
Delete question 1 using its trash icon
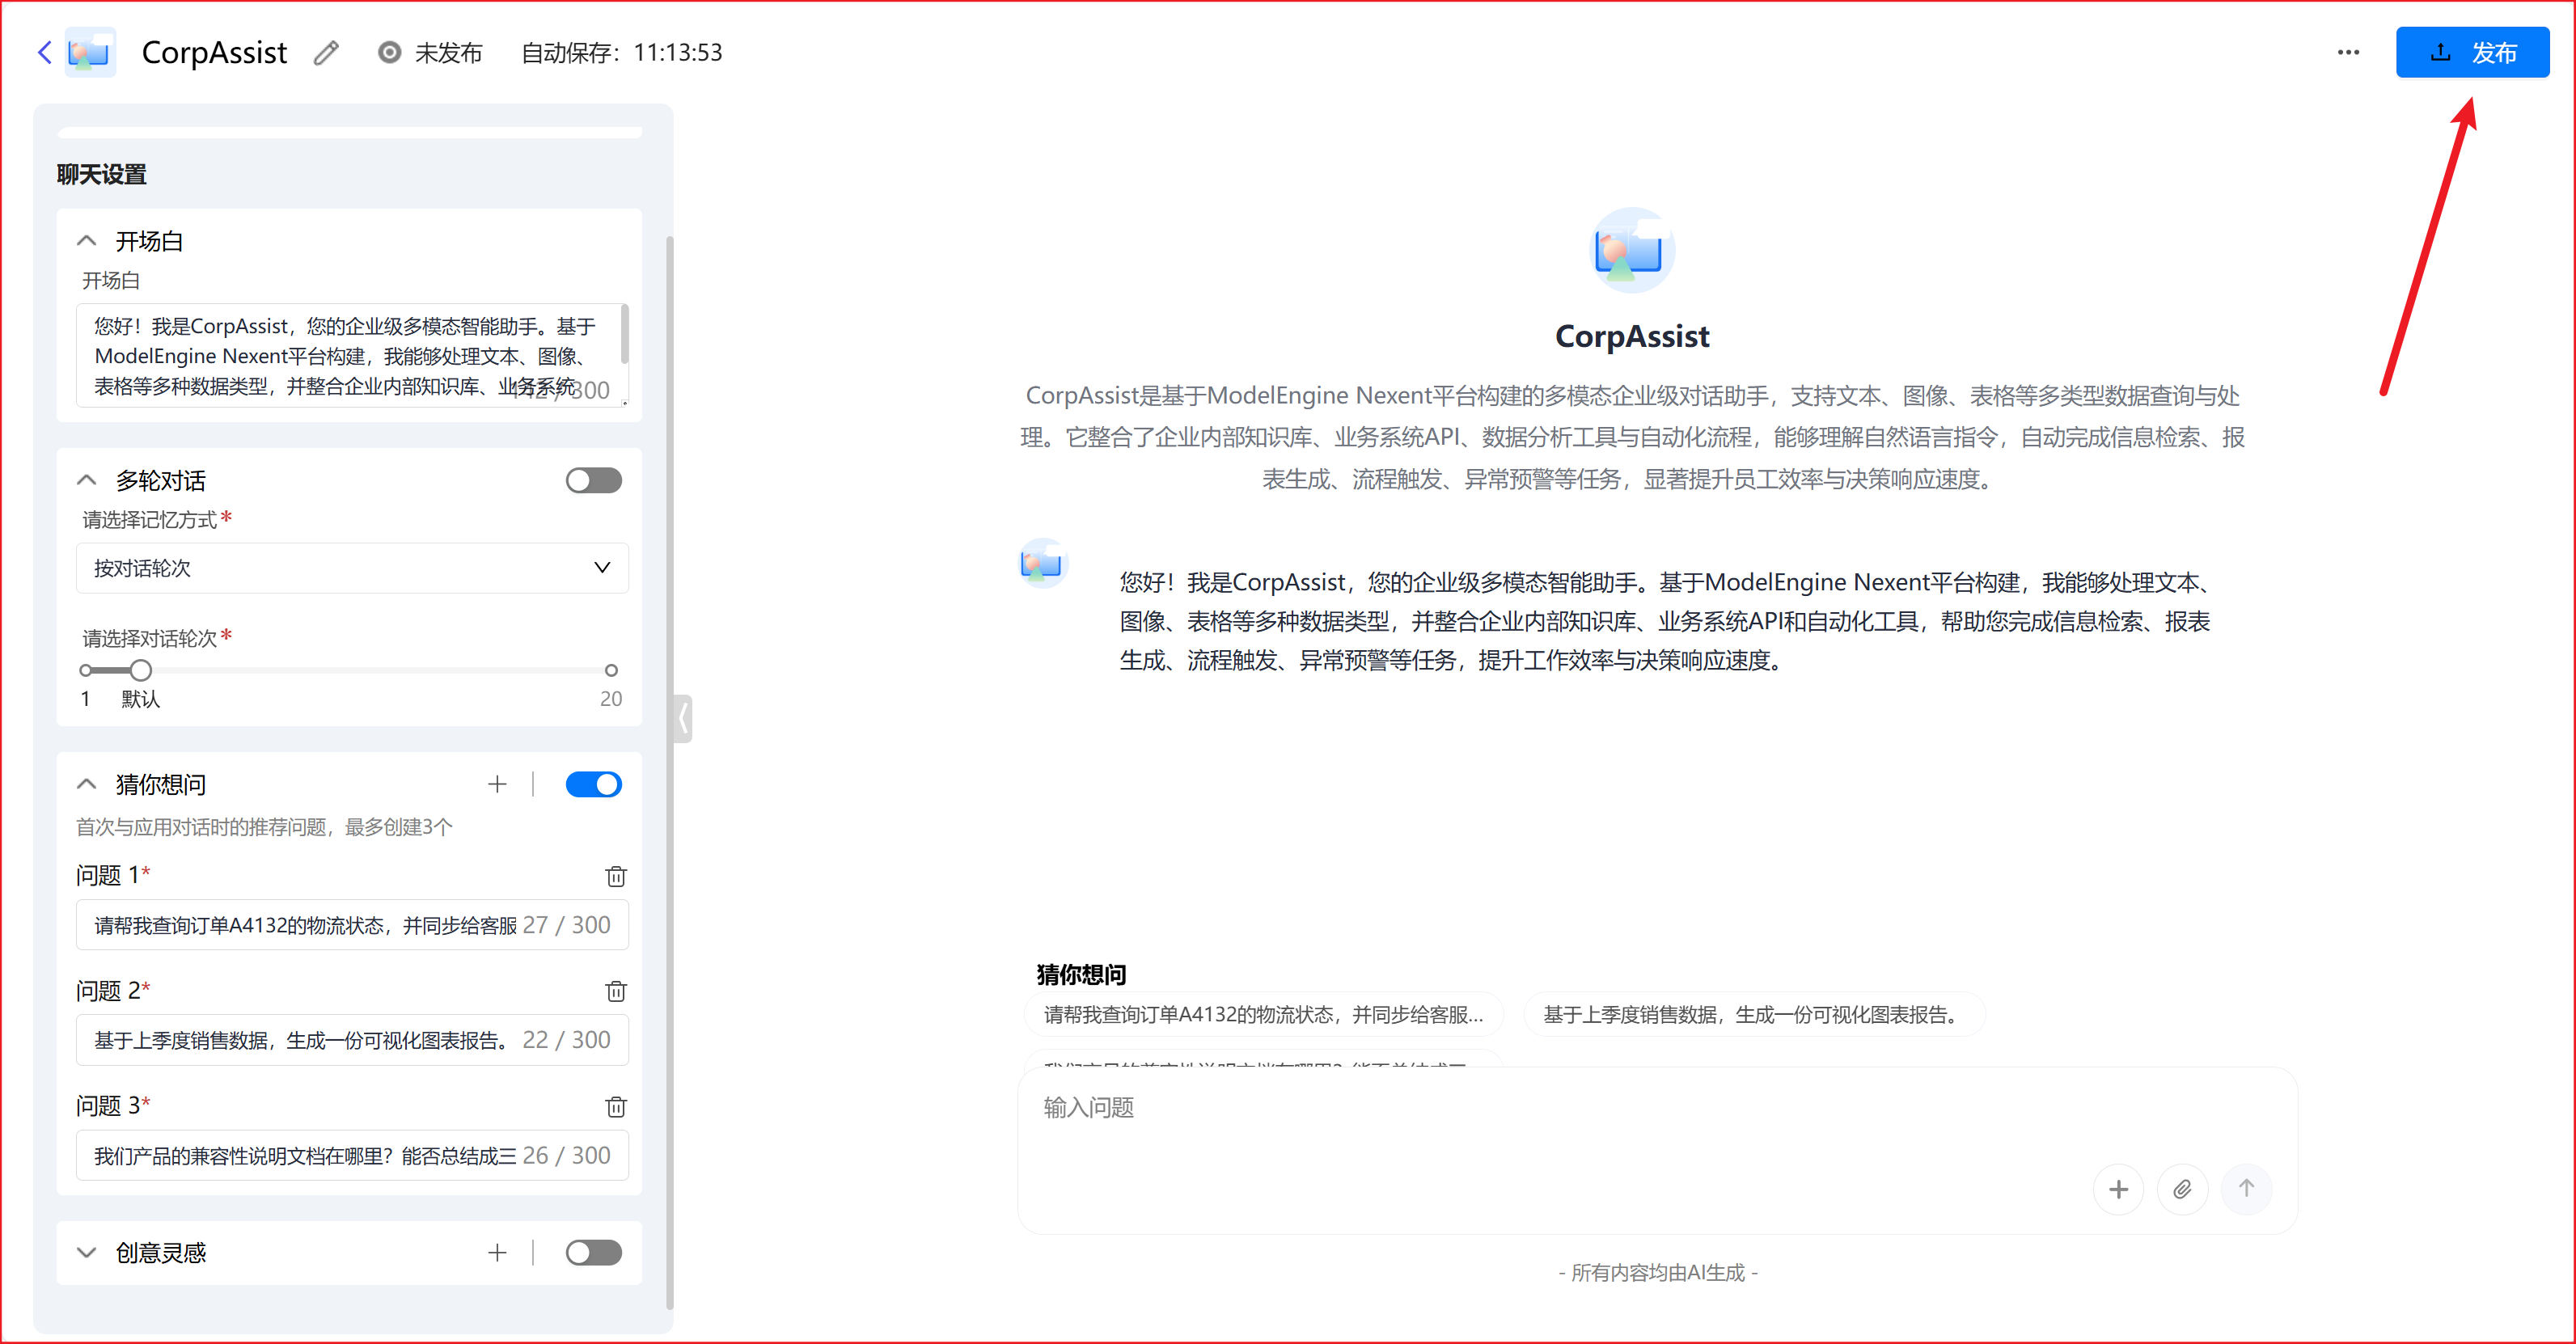[616, 876]
